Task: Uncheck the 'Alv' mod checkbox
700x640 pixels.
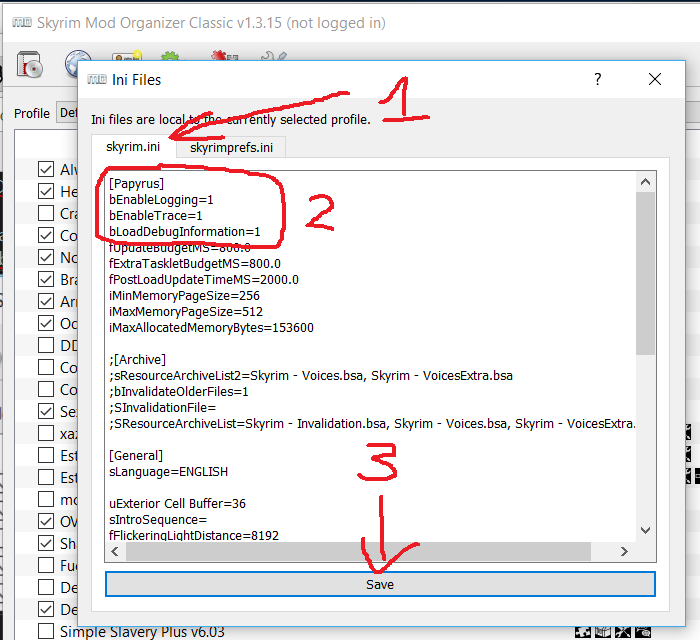Action: point(46,169)
